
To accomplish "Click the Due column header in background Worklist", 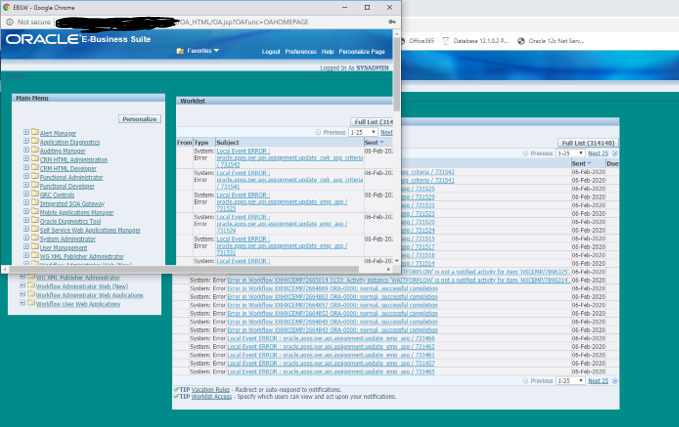I will pos(612,163).
